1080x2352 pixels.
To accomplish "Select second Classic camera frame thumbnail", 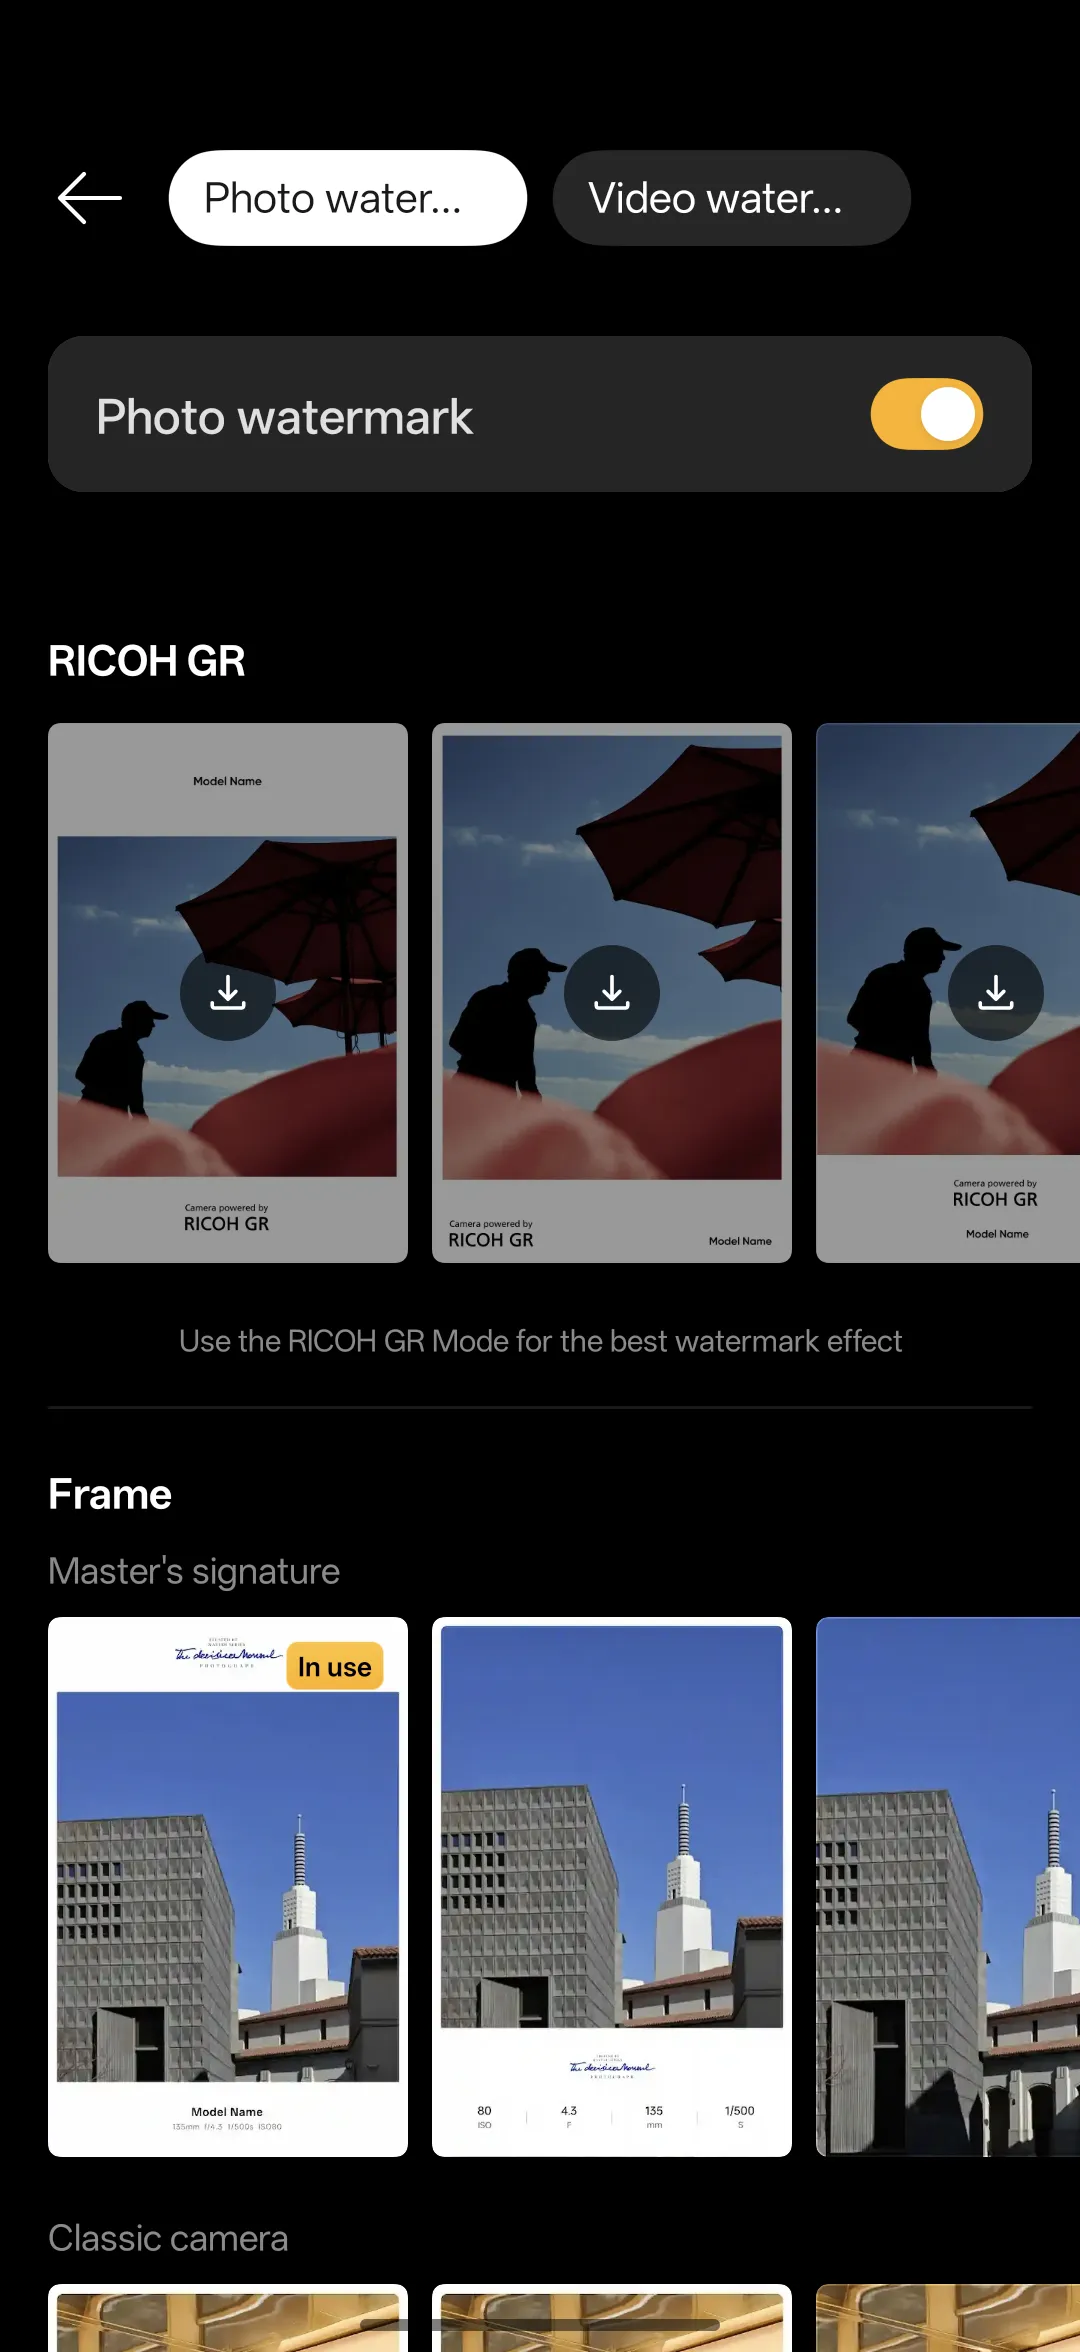I will point(612,2318).
